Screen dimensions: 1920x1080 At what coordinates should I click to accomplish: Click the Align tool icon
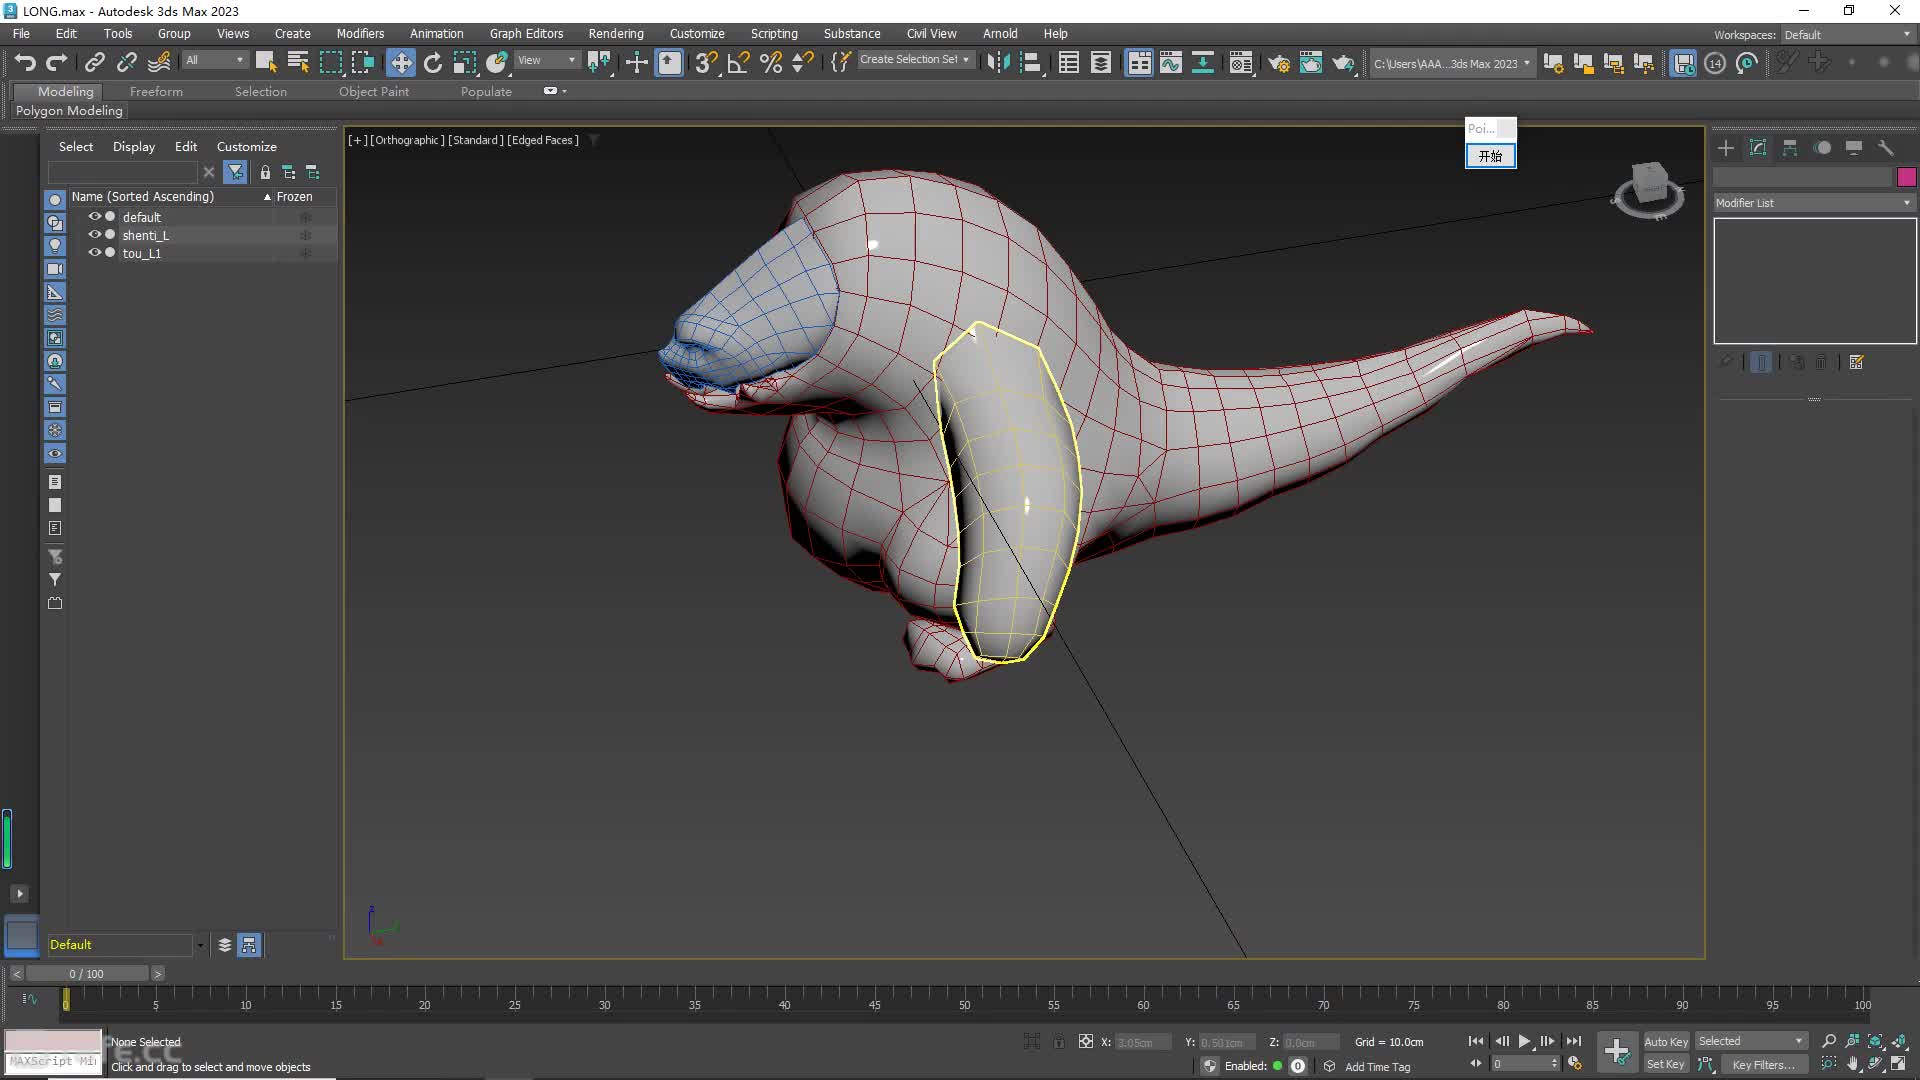1030,63
